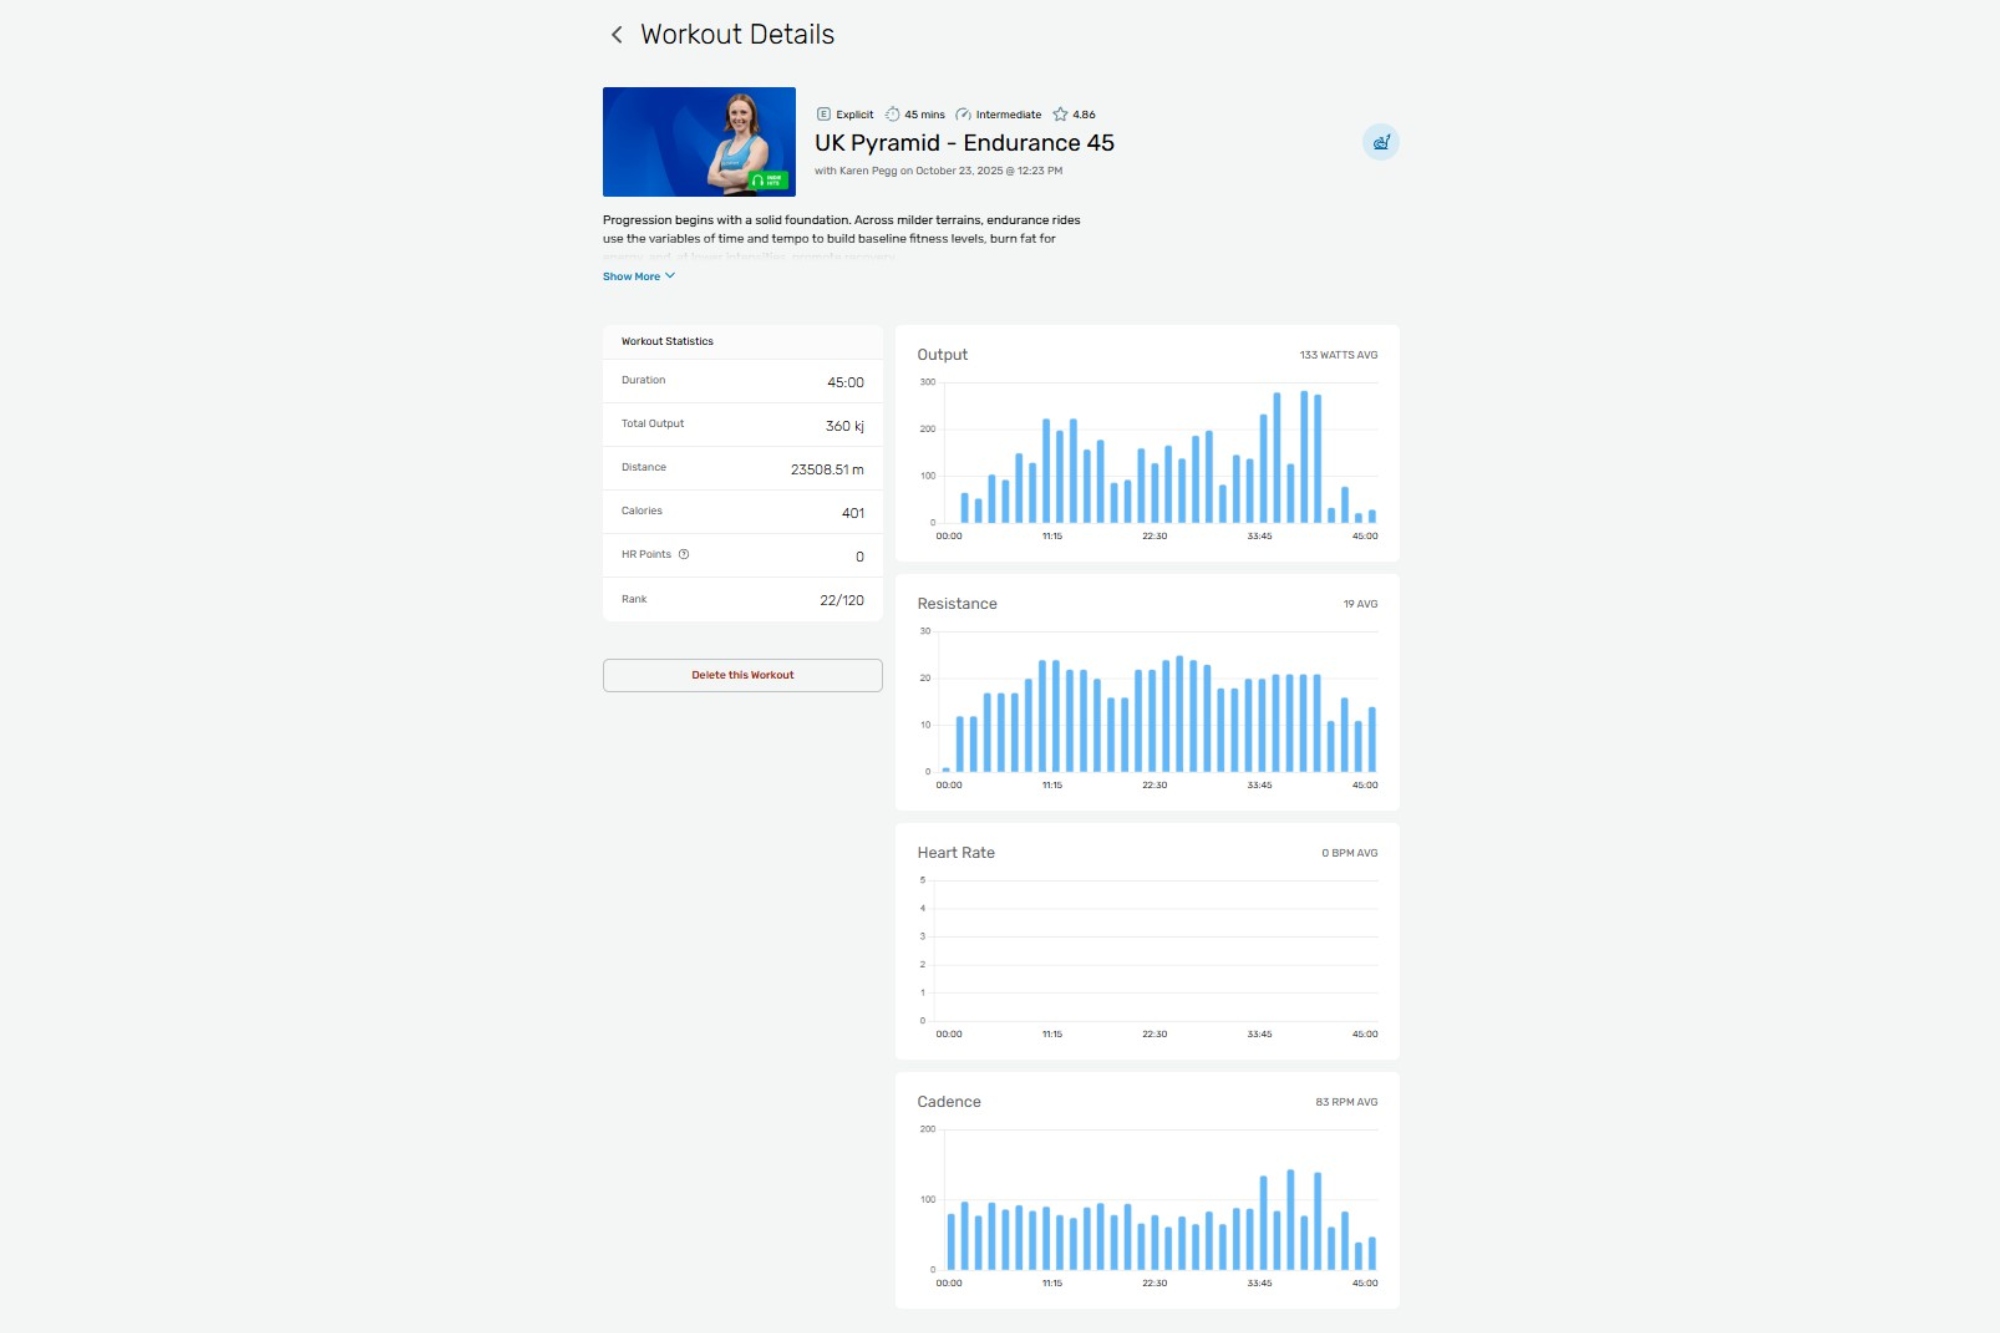Click the 45 mins stopwatch icon
This screenshot has height=1333, width=2000.
point(892,114)
